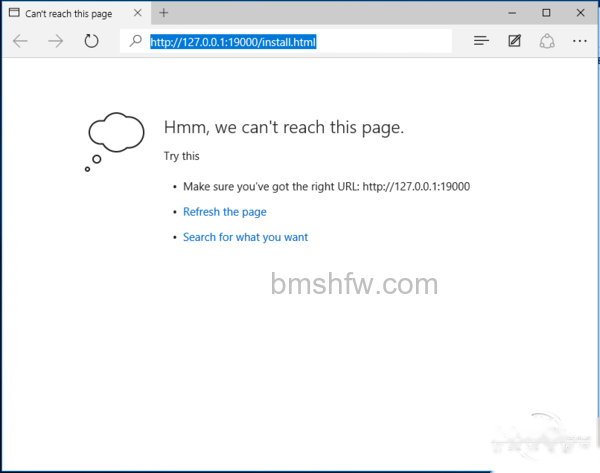Go back using the back arrow
The image size is (600, 473).
20,41
